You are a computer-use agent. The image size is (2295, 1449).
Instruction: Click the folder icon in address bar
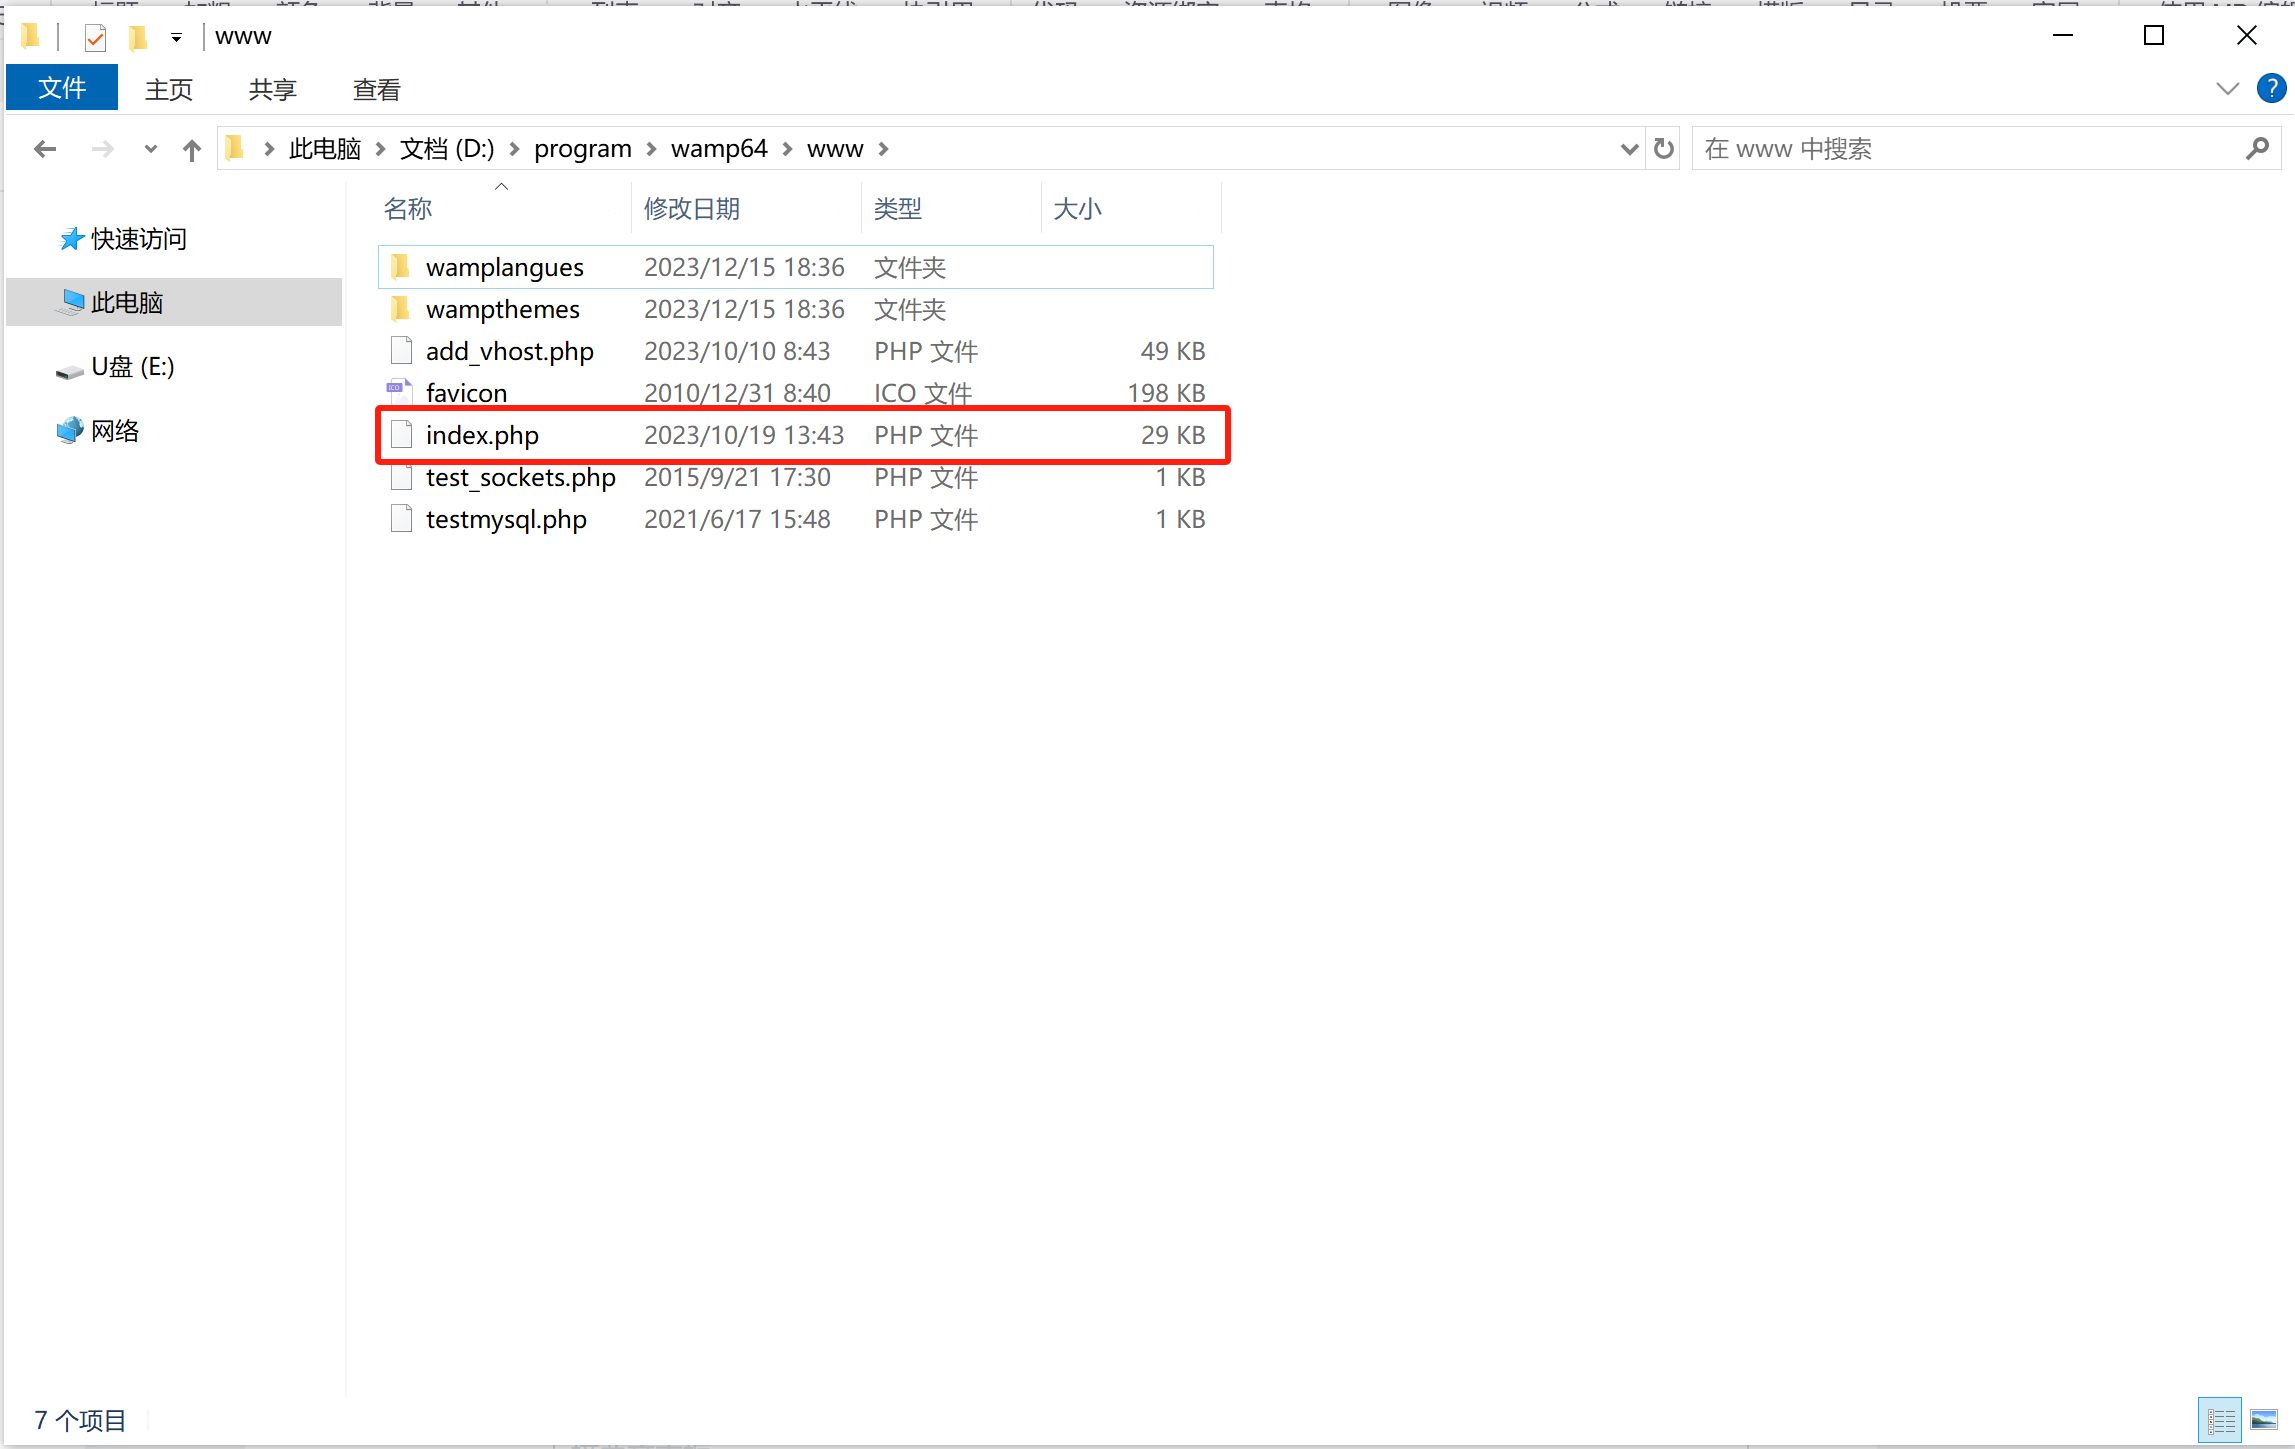(x=236, y=149)
